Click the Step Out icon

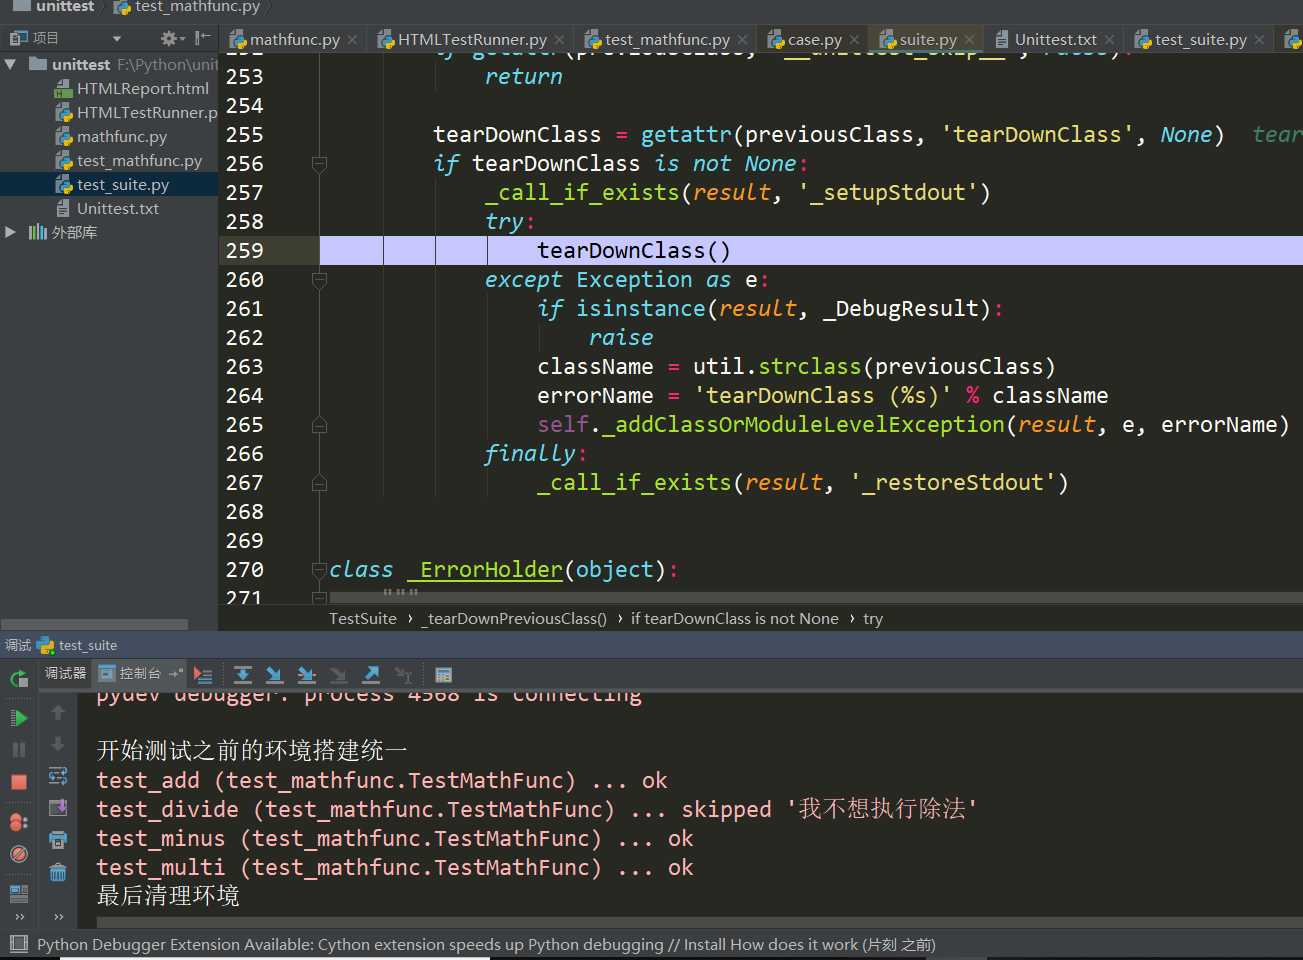click(371, 675)
